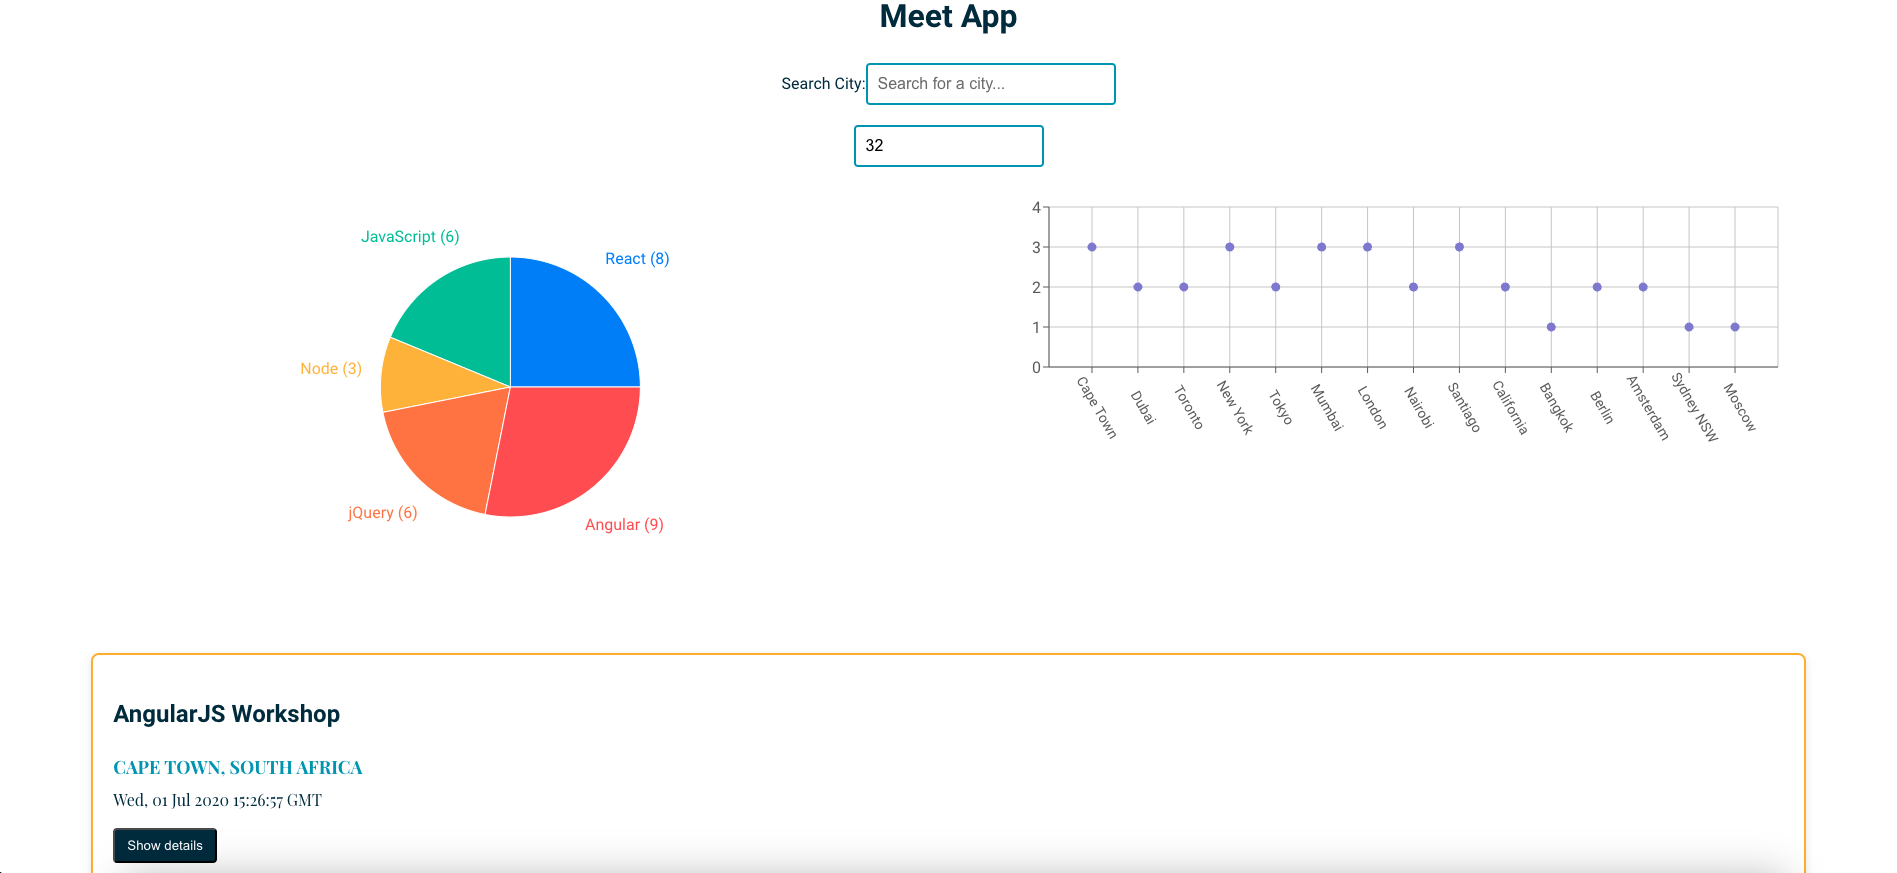Click the JavaScript (6) pie label
The height and width of the screenshot is (873, 1897).
pyautogui.click(x=410, y=237)
